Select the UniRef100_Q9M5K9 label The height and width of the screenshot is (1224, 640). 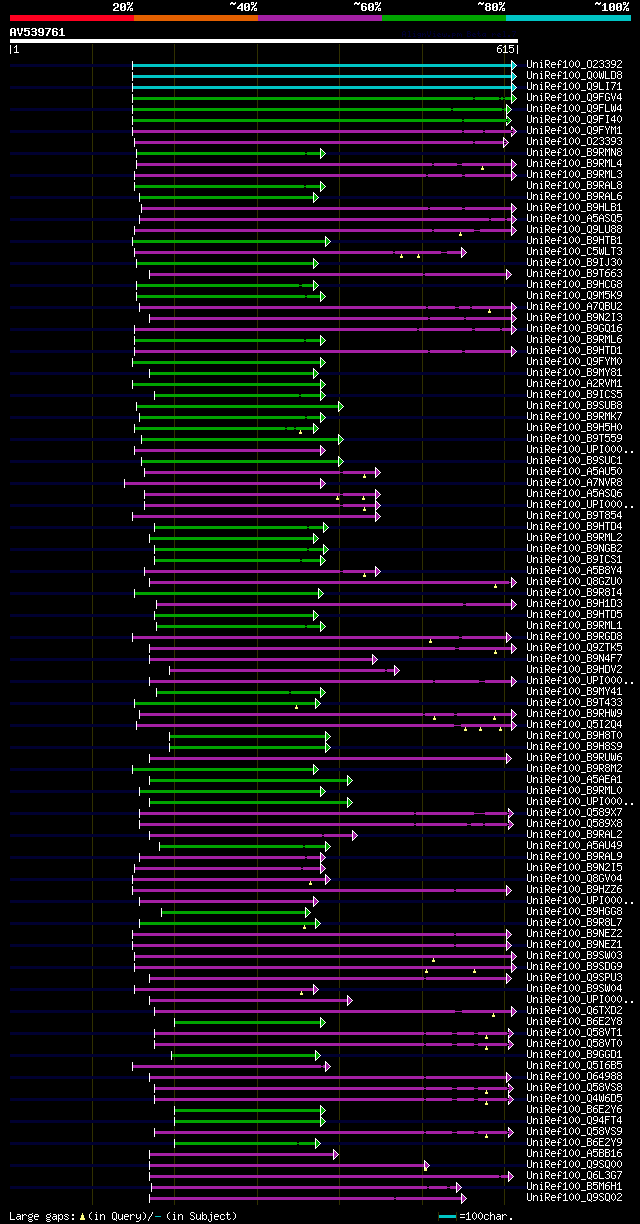pyautogui.click(x=574, y=295)
